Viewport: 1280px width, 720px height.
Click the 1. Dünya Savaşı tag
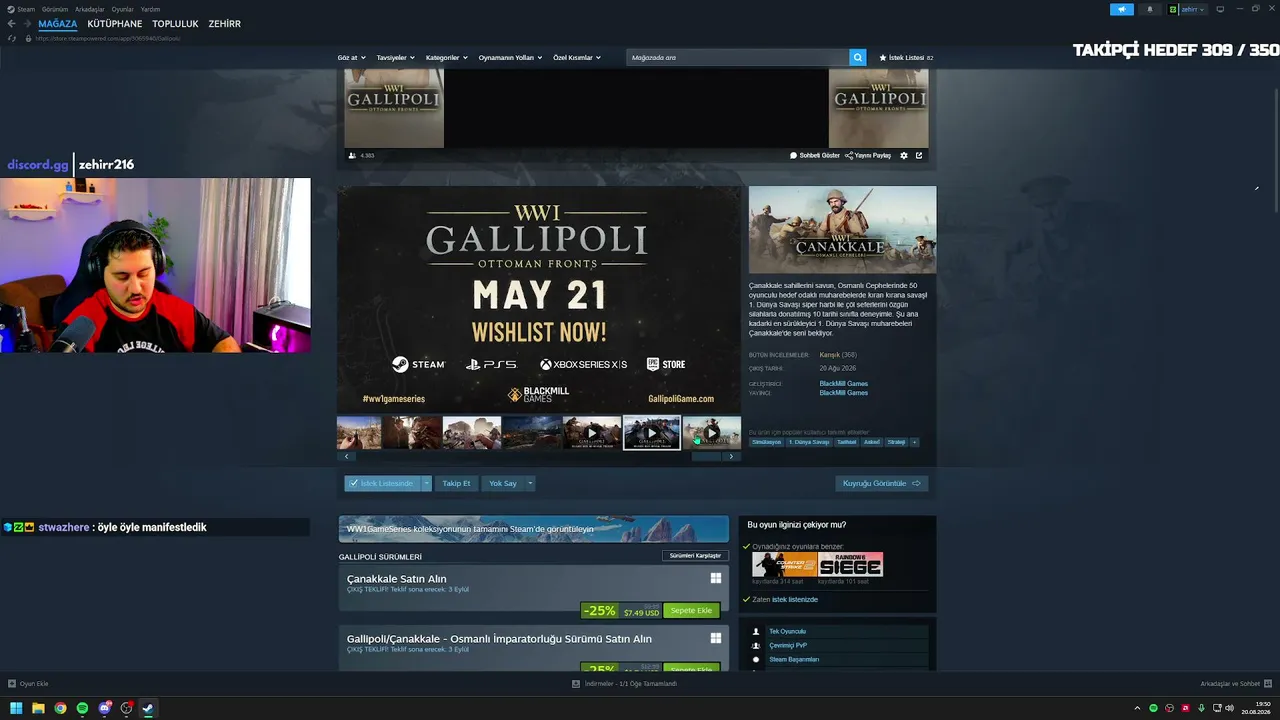pos(809,442)
